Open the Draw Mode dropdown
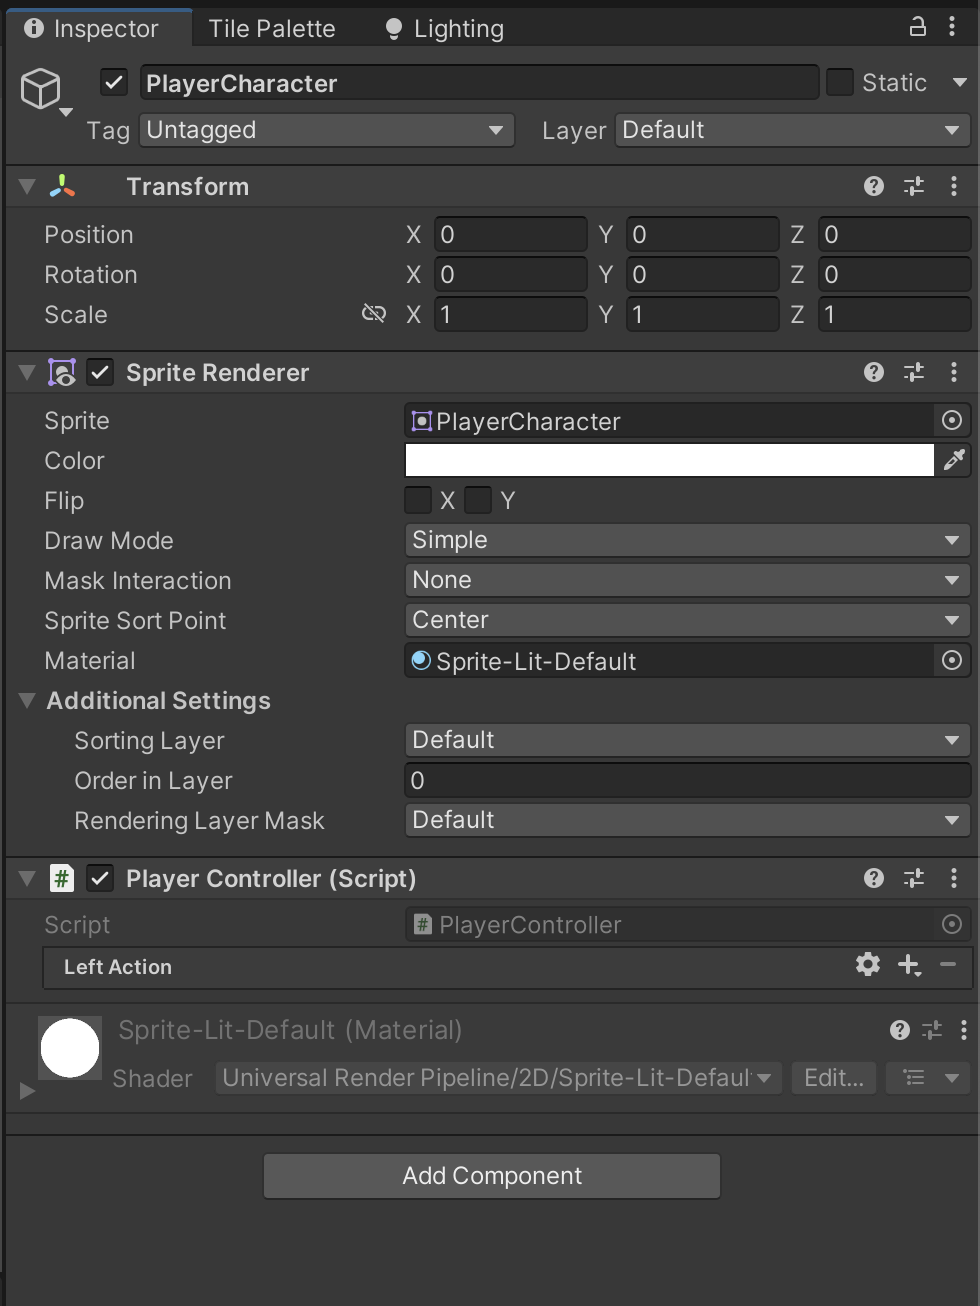Image resolution: width=980 pixels, height=1306 pixels. [x=686, y=540]
